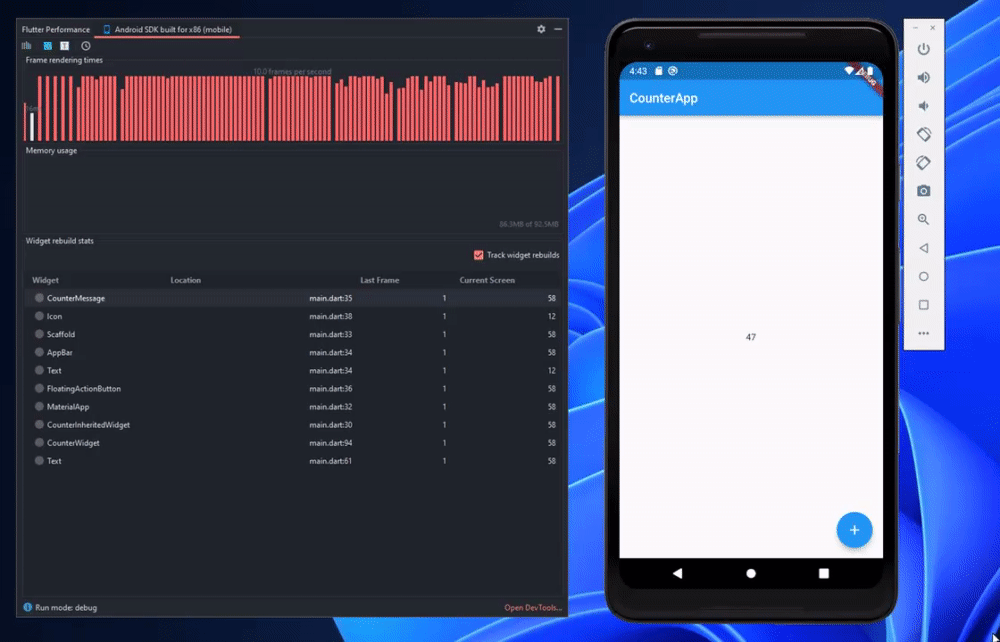Click the emulator power button
Image resolution: width=1000 pixels, height=642 pixels.
923,49
